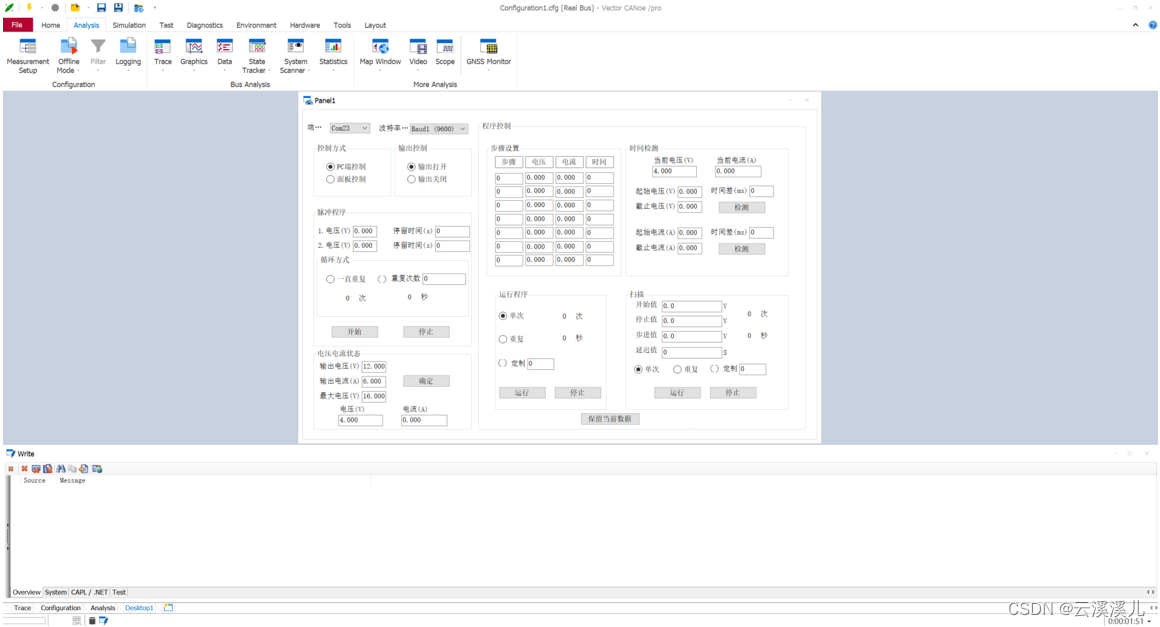
Task: Open the Baud1 (9600) baud rate dropdown
Action: tap(439, 129)
